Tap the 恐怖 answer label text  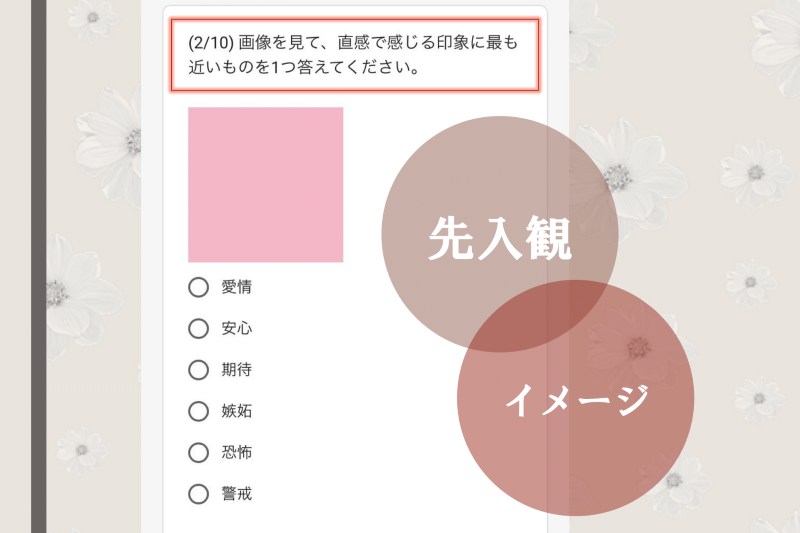(237, 452)
